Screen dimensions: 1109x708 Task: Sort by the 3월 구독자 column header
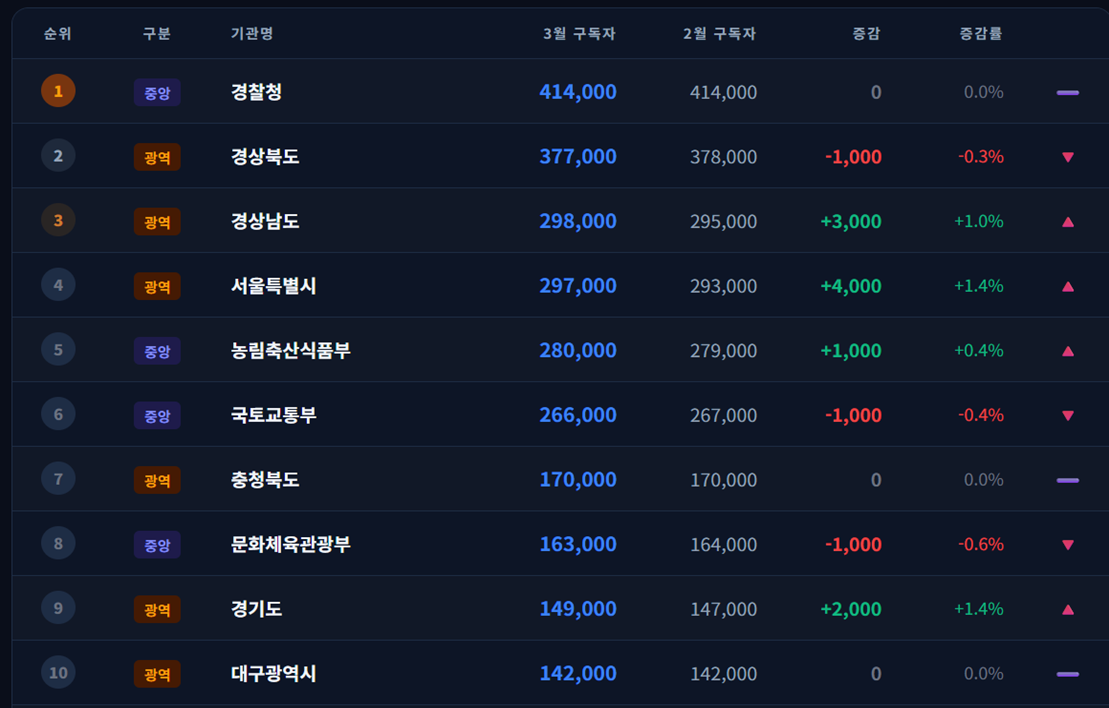coord(579,34)
